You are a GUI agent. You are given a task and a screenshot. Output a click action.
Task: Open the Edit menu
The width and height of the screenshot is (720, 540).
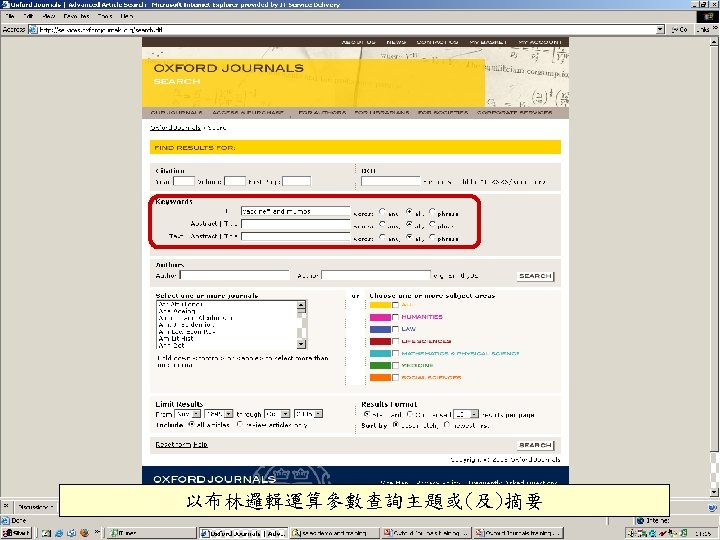click(x=28, y=16)
